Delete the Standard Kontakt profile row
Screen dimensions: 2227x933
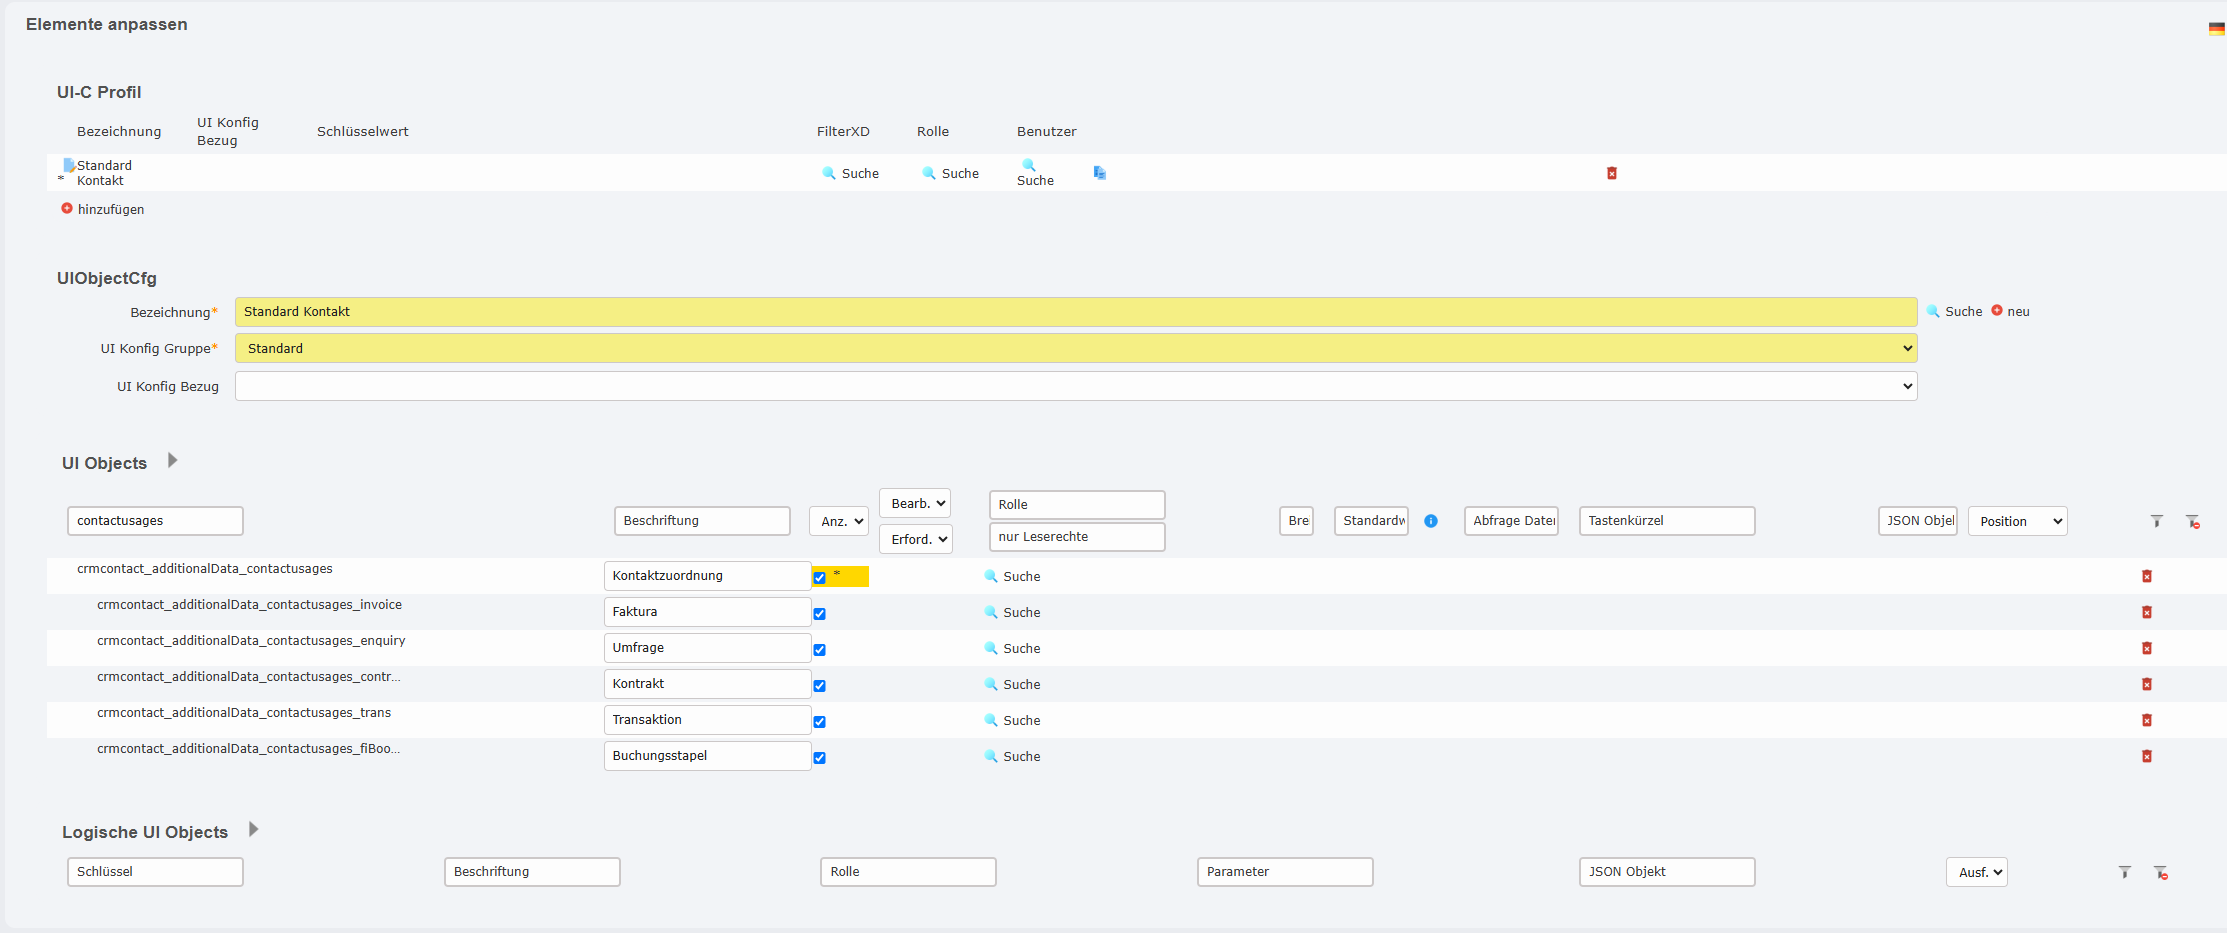point(1611,173)
